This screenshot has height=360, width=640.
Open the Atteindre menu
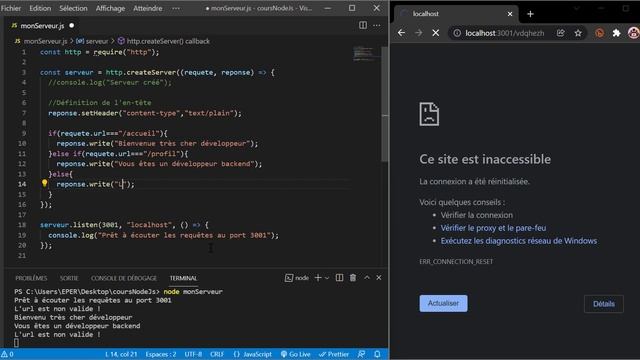[x=147, y=8]
